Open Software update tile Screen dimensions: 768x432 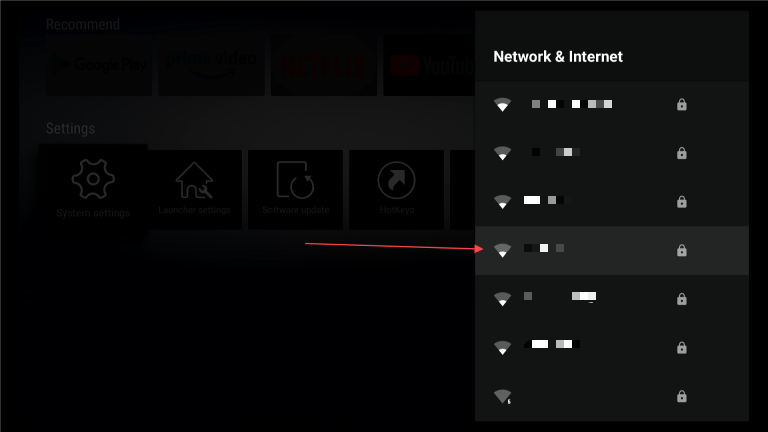pyautogui.click(x=295, y=190)
